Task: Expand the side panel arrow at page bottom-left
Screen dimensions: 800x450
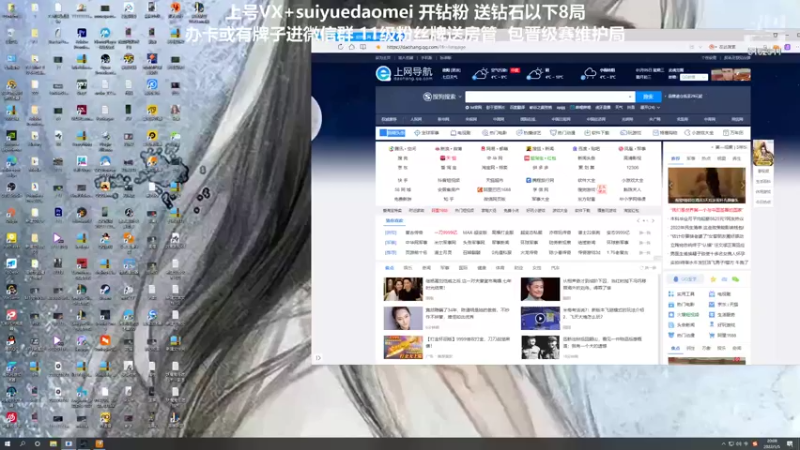Action: point(318,358)
